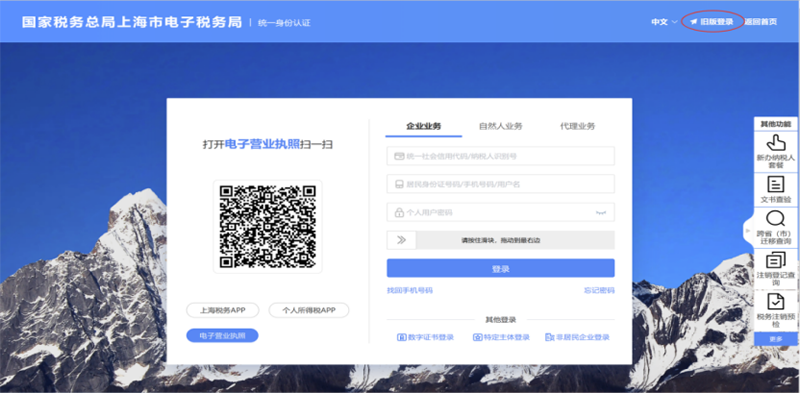Open the 税务注销预检 checkmark icon
Viewport: 800px width, 393px height.
coord(776,302)
